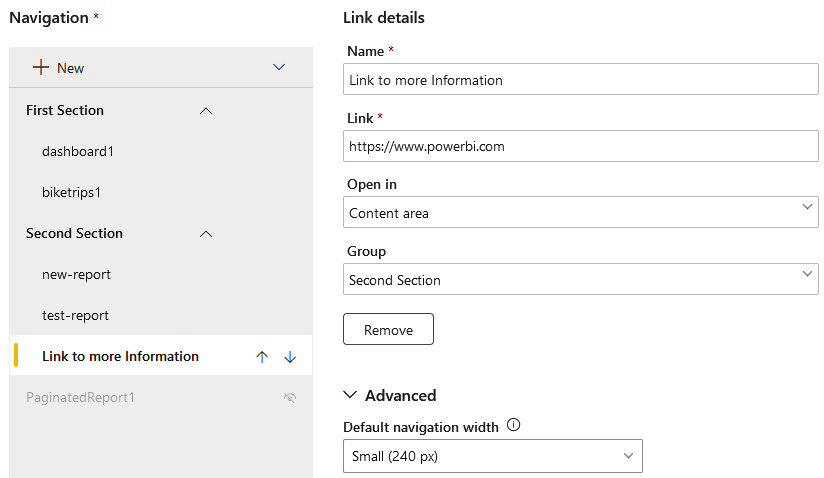Screen dimensions: 824x478
Task: Collapse the Advanced section
Action: tap(351, 395)
